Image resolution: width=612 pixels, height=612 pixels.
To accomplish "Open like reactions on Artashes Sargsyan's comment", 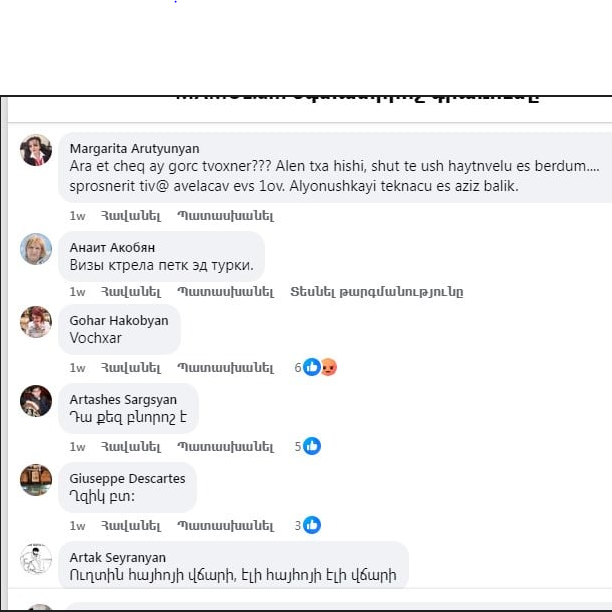I will click(x=312, y=446).
